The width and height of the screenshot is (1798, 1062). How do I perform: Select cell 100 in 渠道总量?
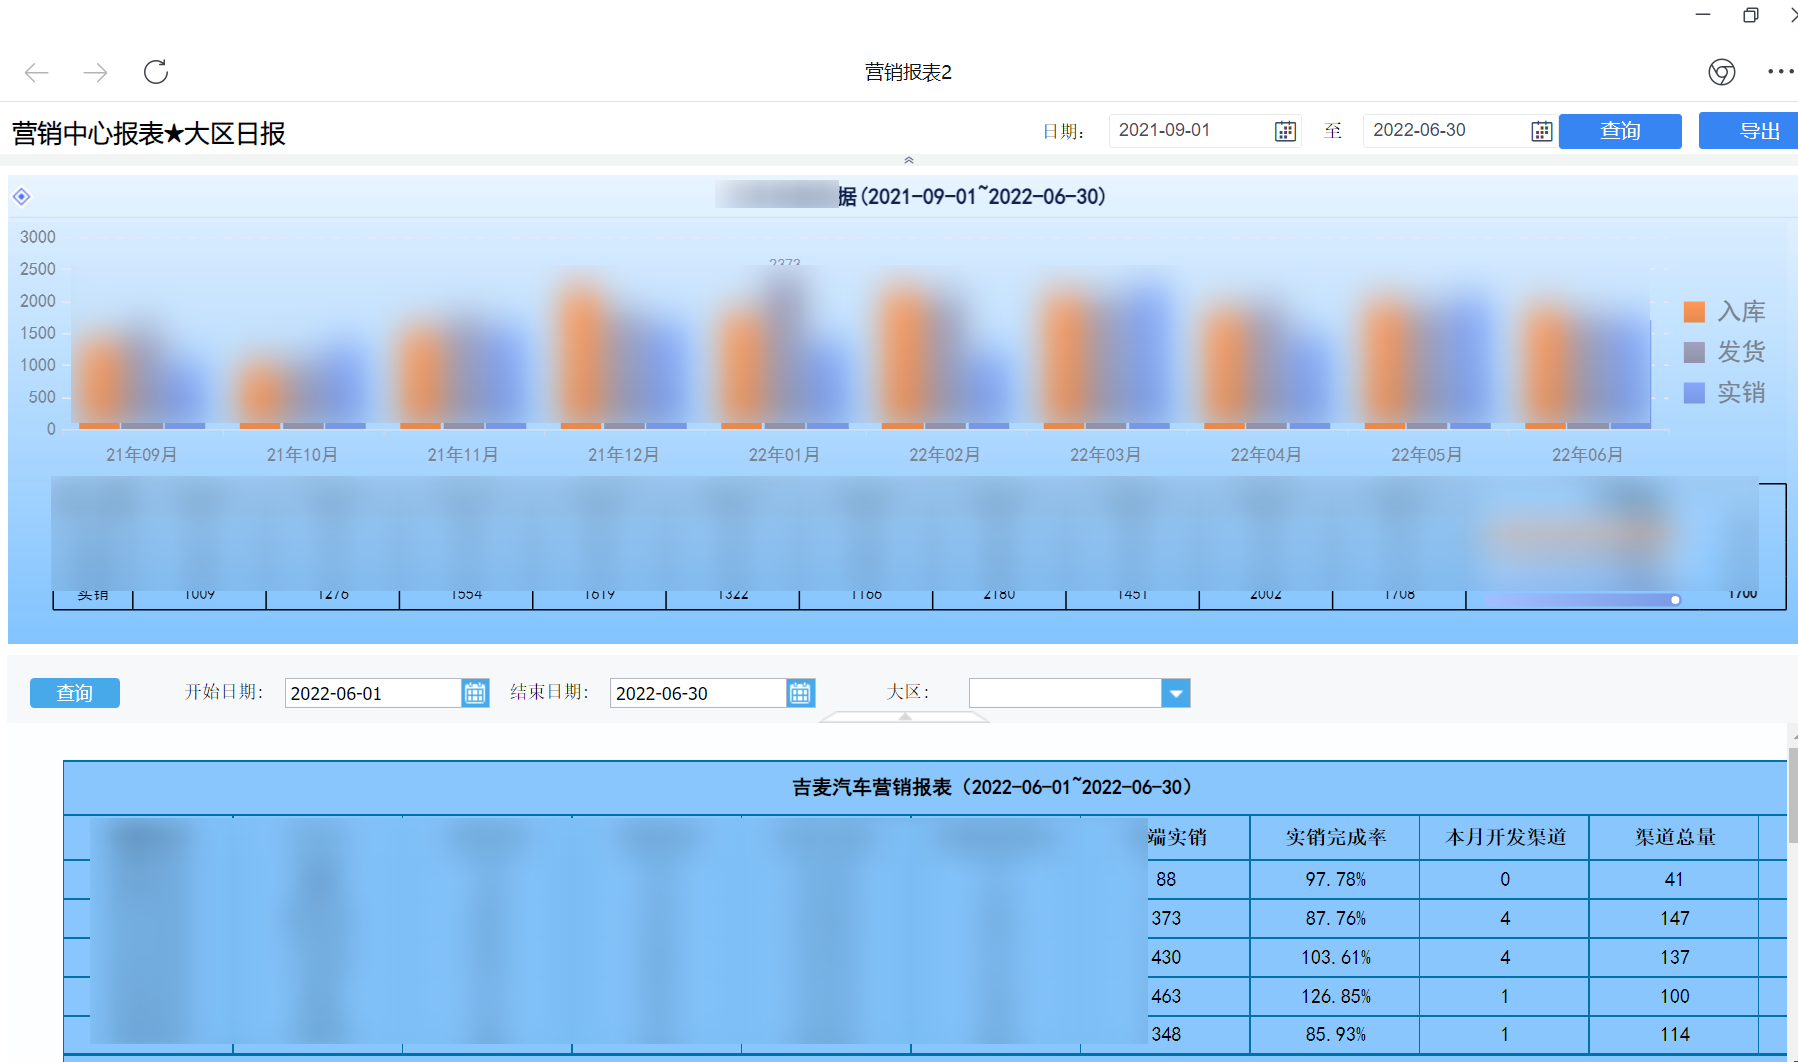(1675, 997)
